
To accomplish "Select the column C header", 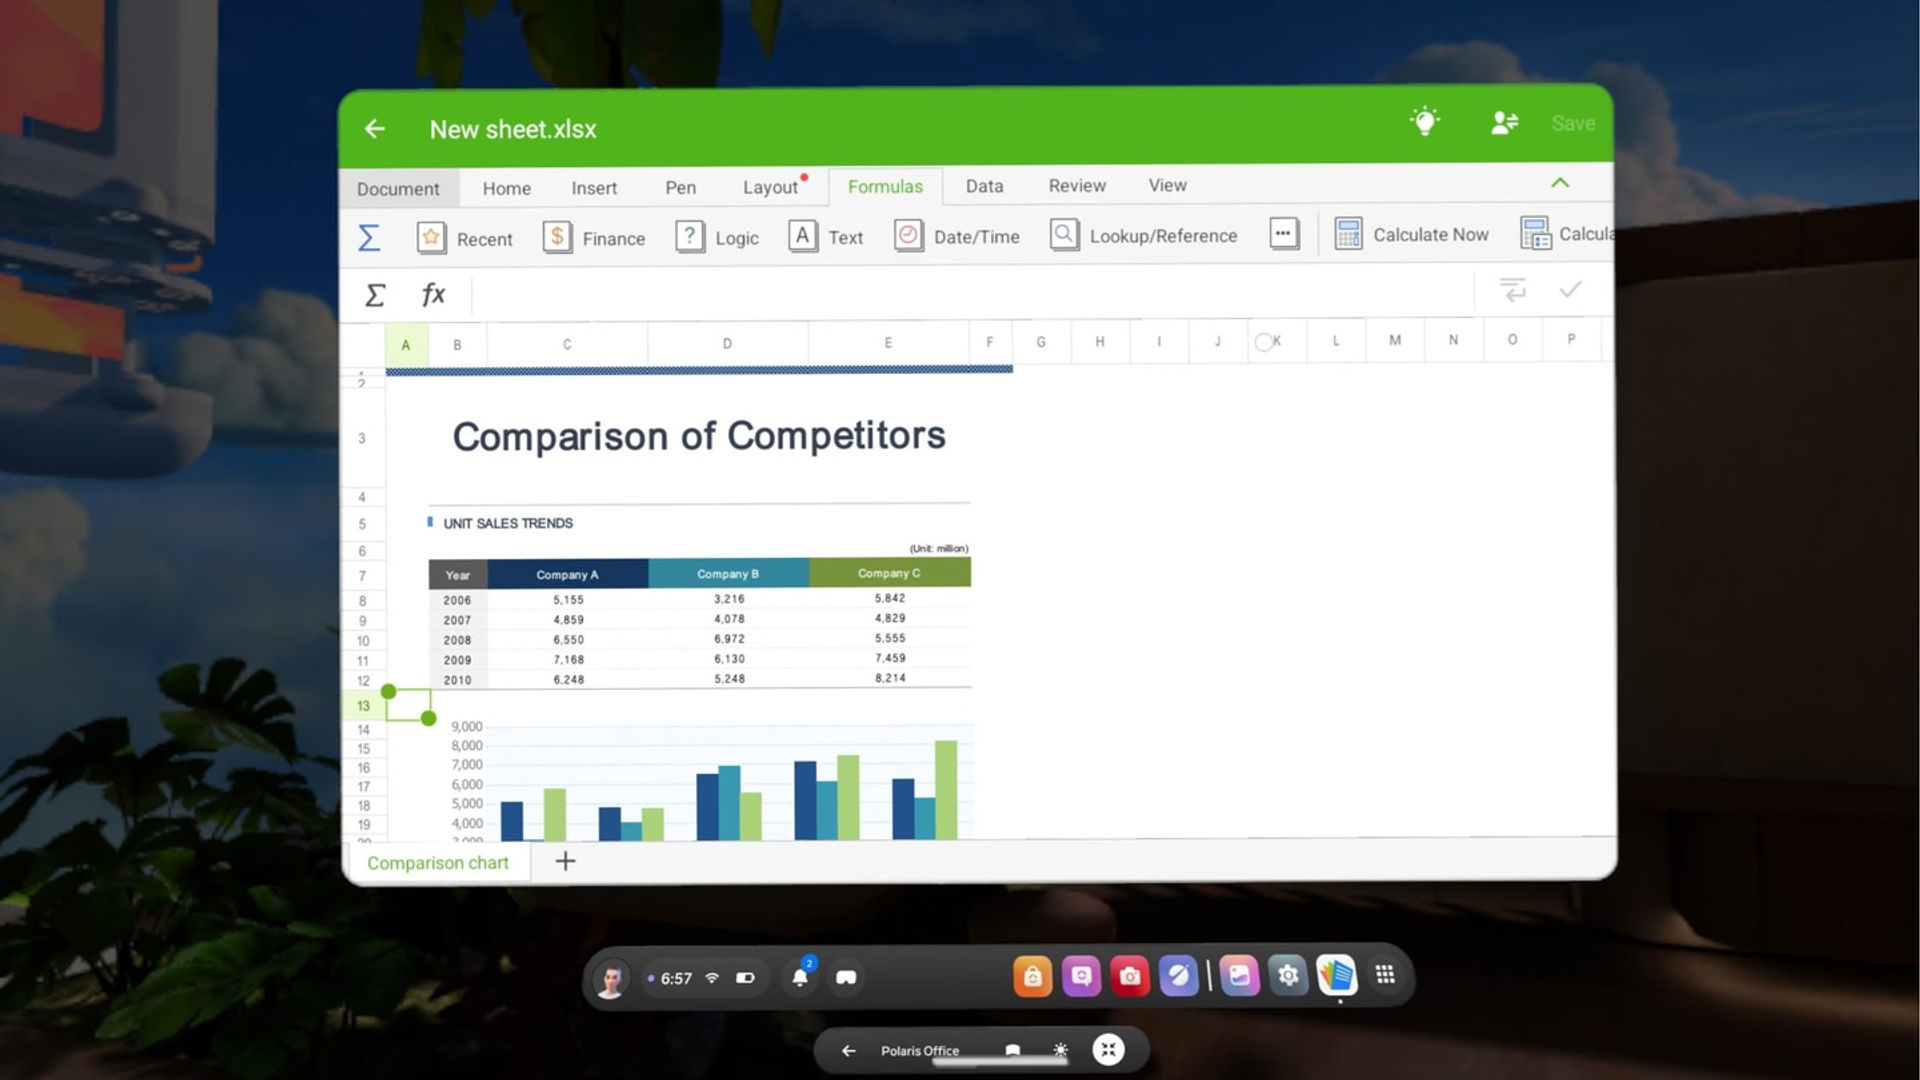I will (567, 344).
